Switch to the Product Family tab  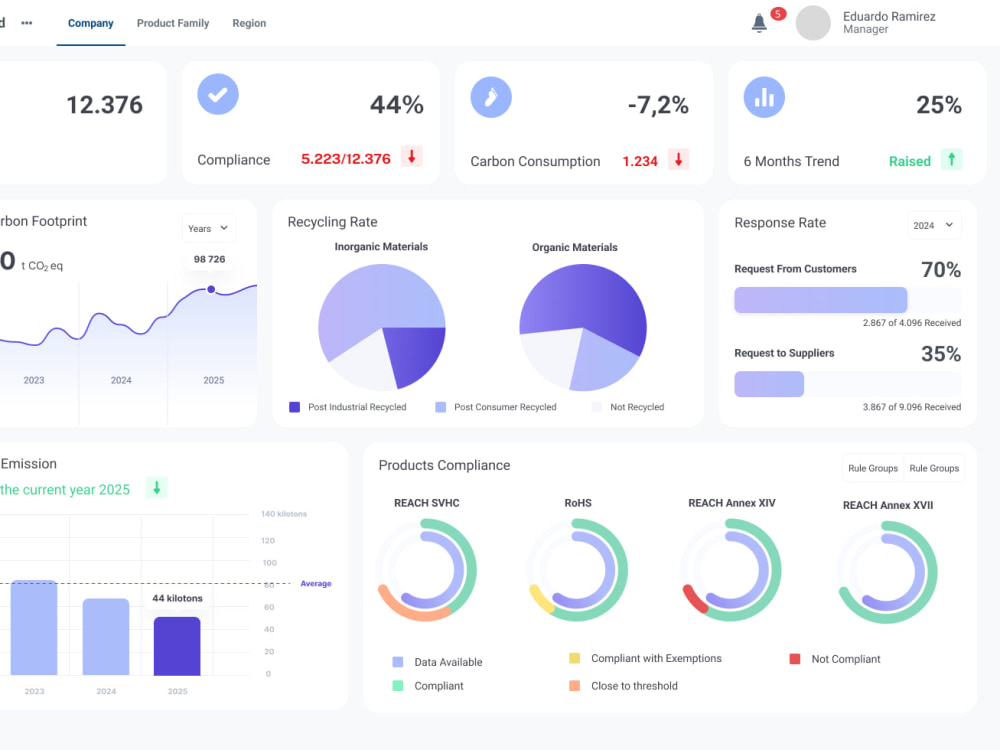tap(173, 24)
